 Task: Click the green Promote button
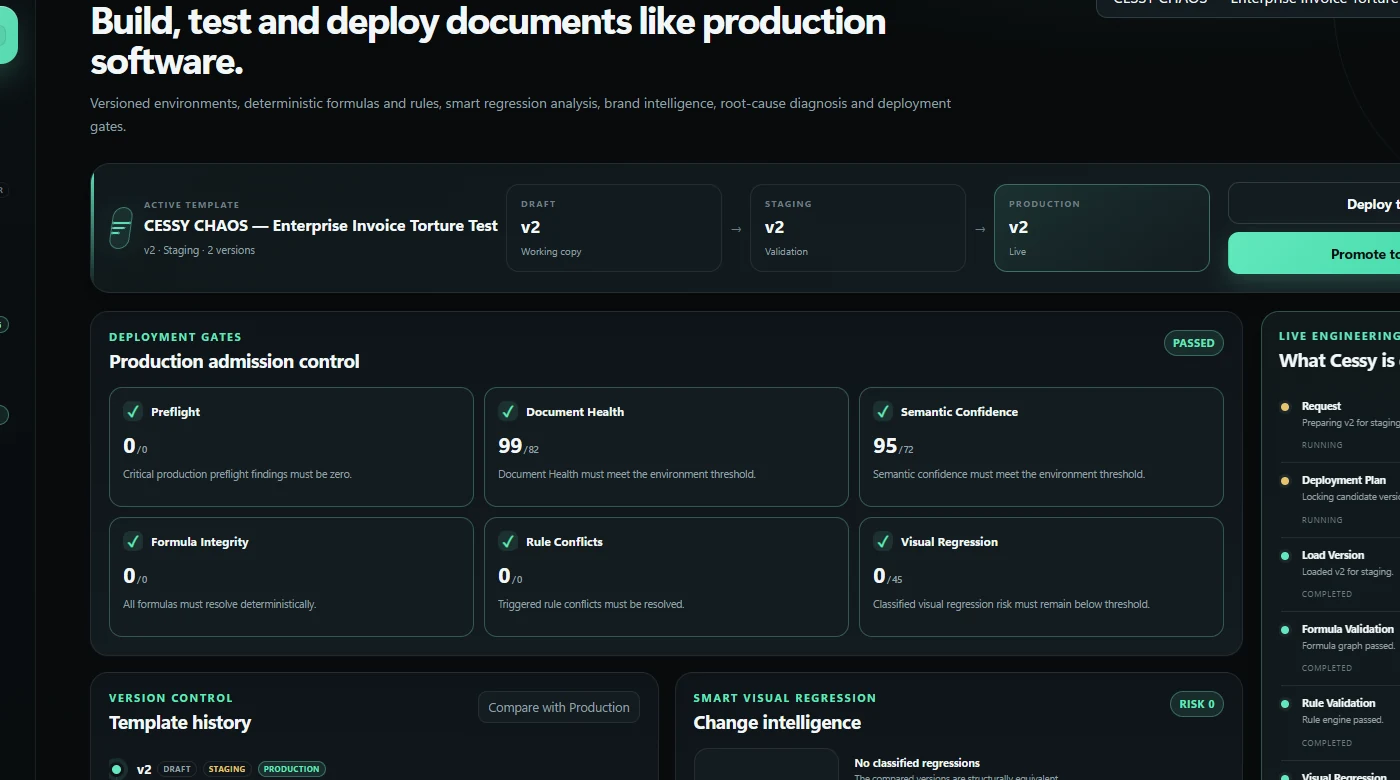pos(1314,254)
